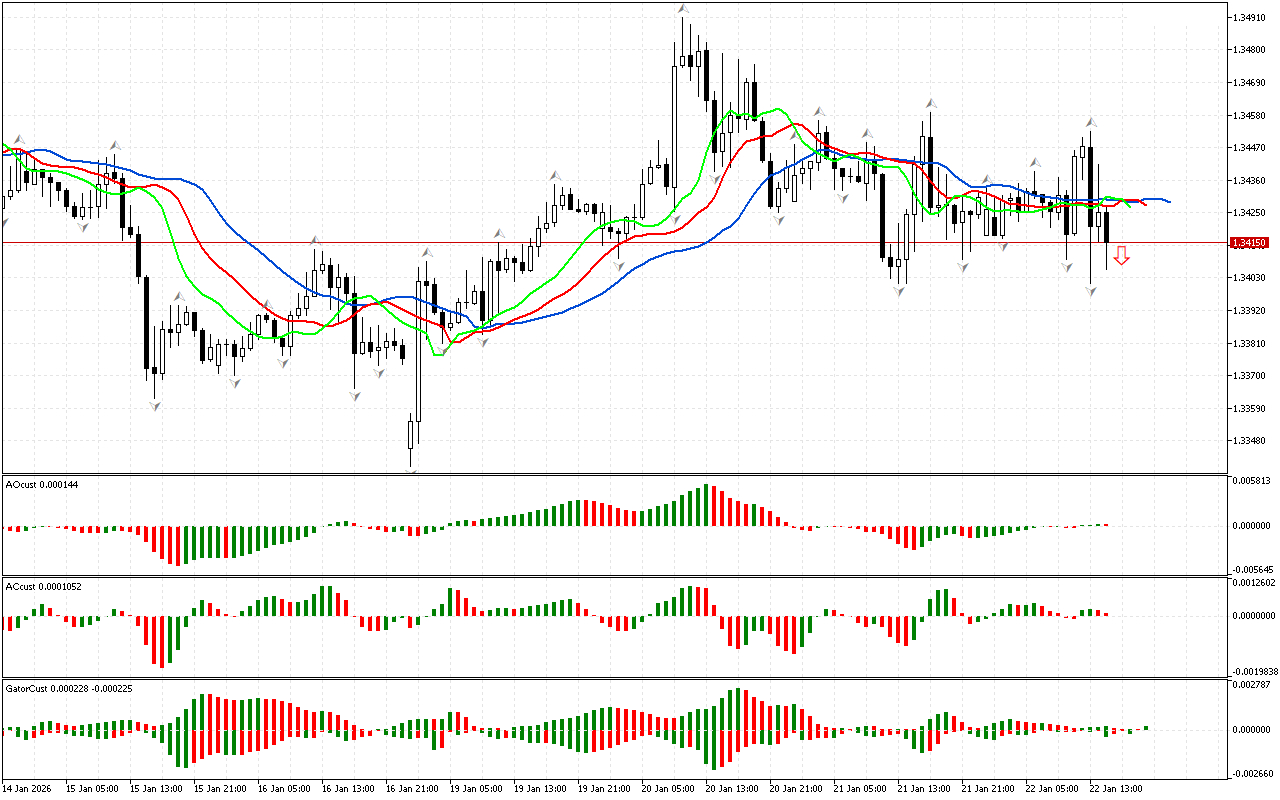Click the 1.34910 price scale label

[1251, 18]
